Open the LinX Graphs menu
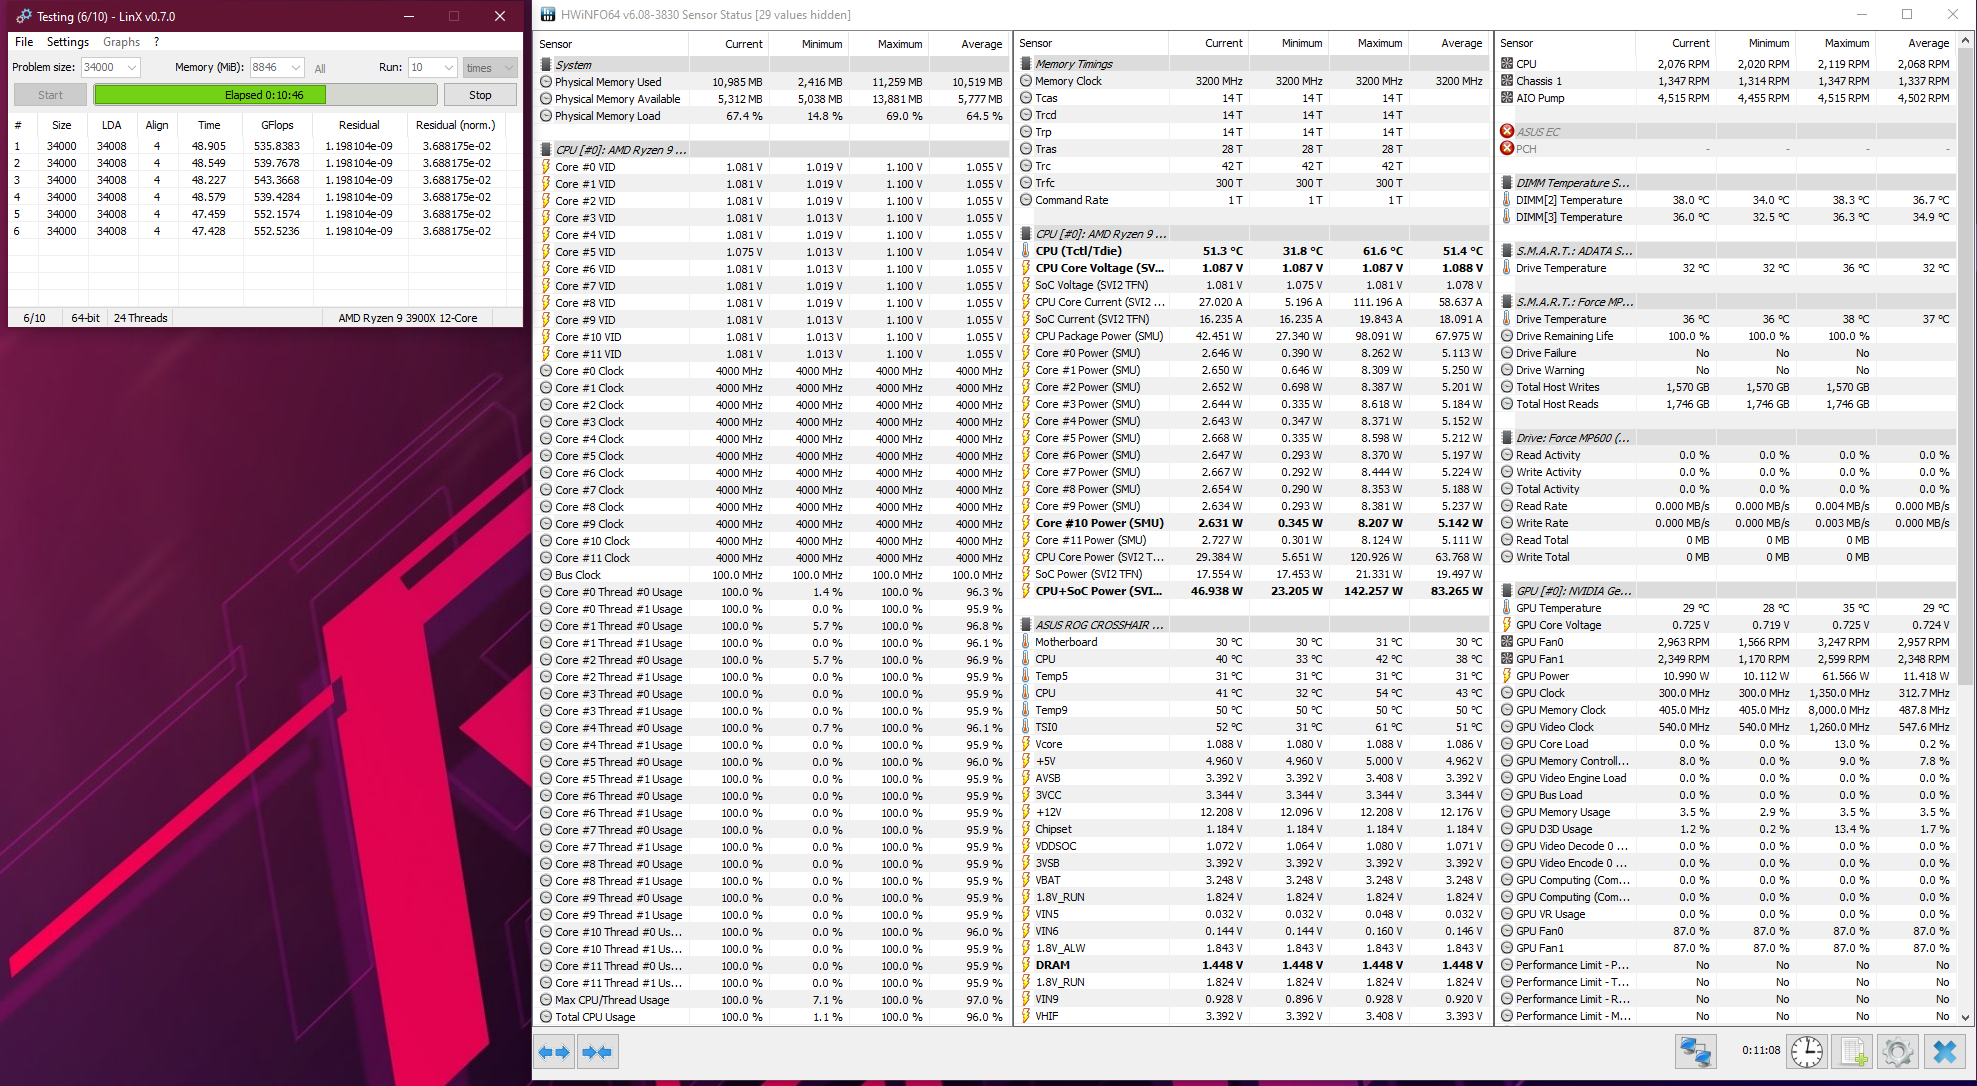Viewport: 1977px width, 1086px height. click(x=121, y=42)
